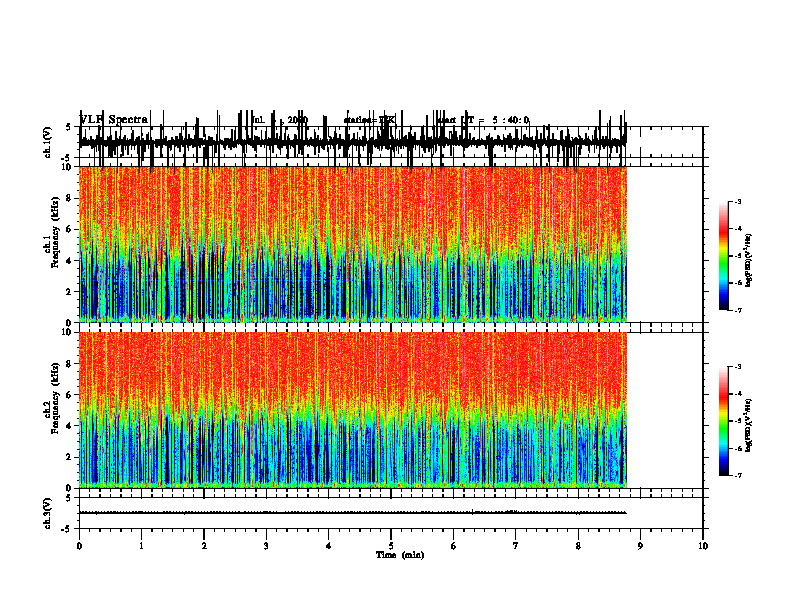Click time axis tick label "0"

(79, 546)
